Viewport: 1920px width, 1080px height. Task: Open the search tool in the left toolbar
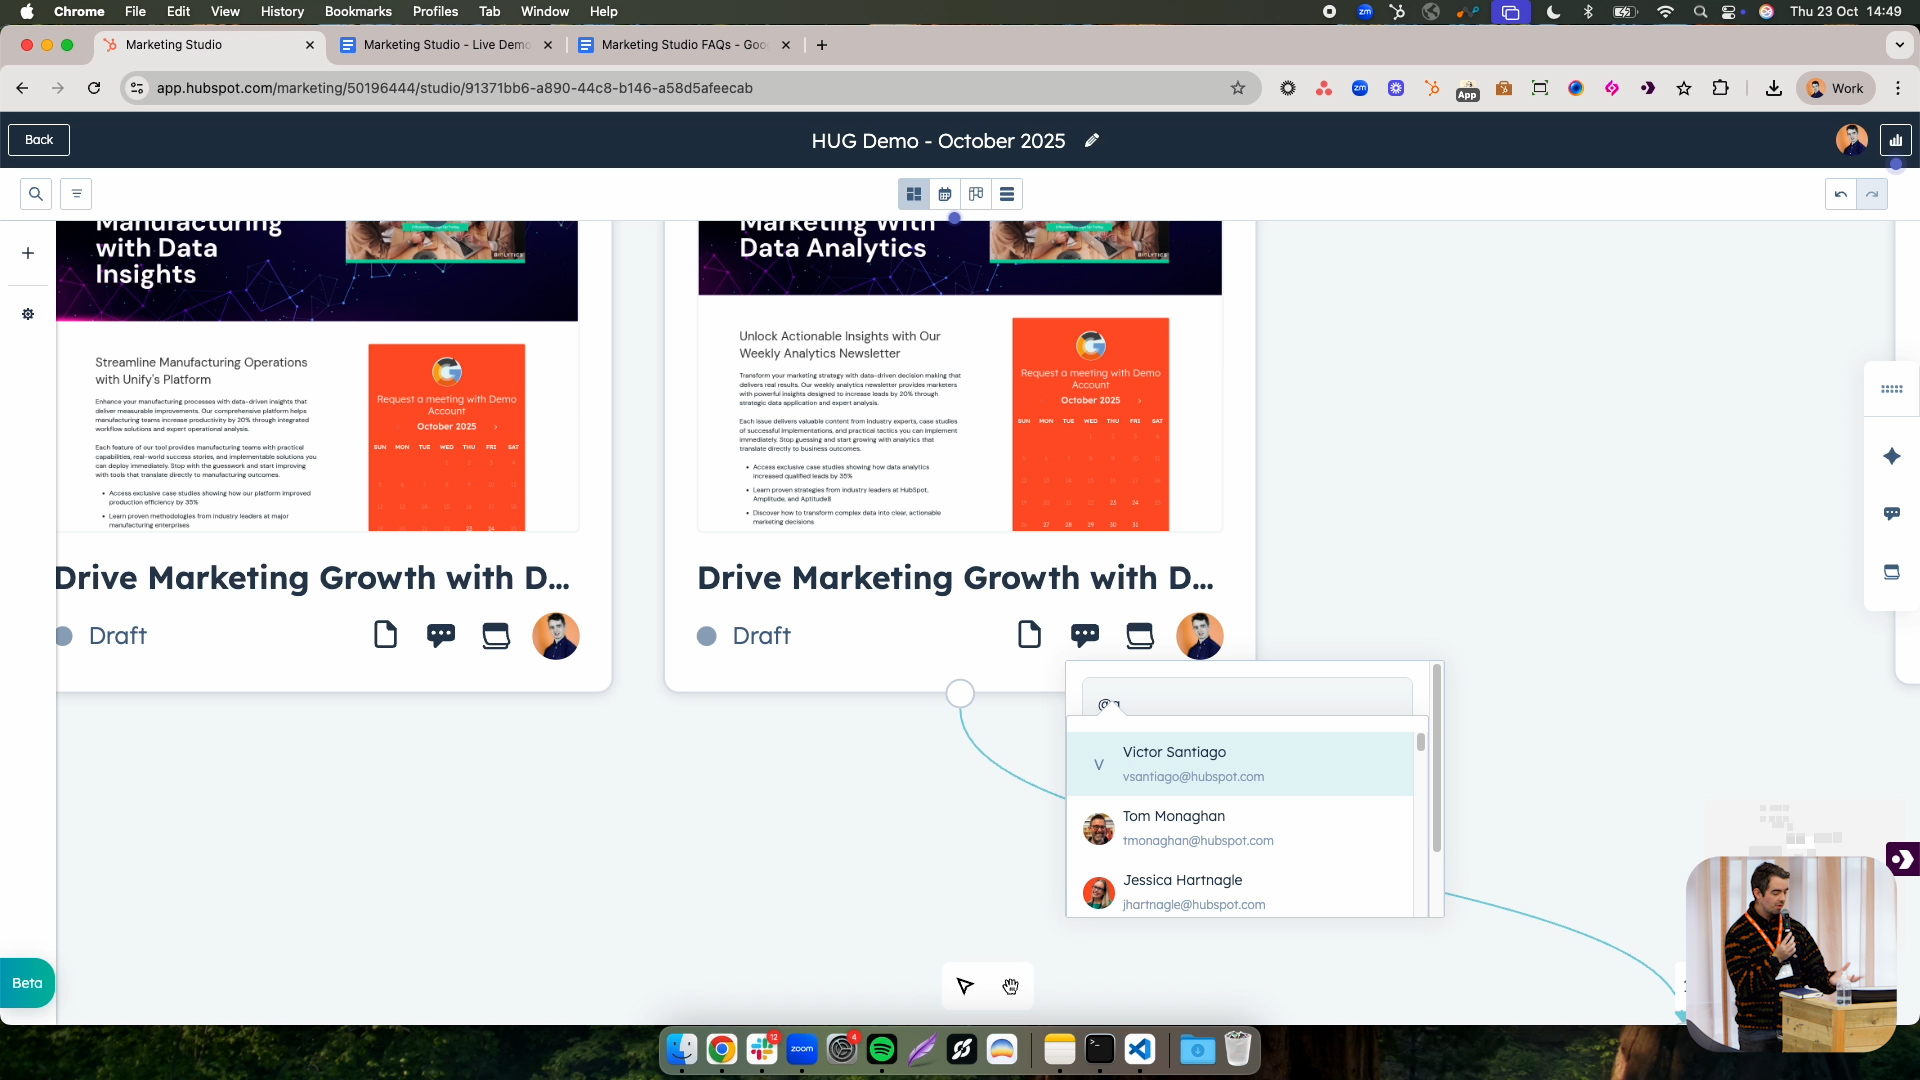click(x=34, y=193)
